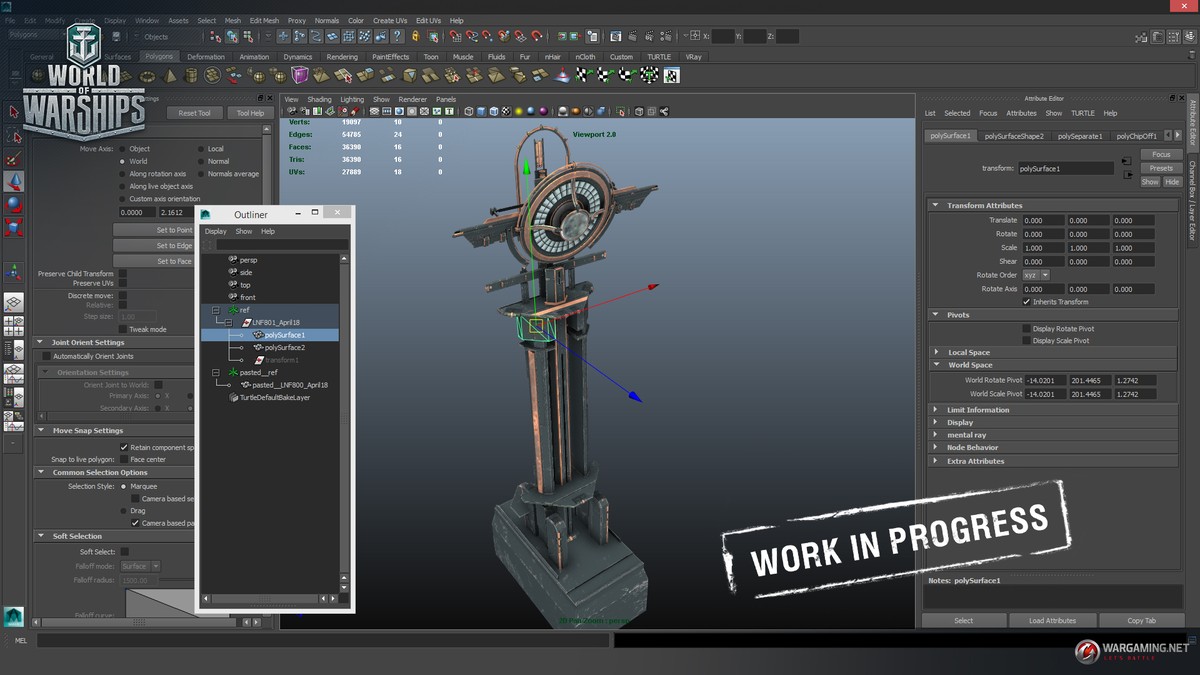Select the Object move axis radio button
Screen dimensions: 1200x675
click(x=123, y=149)
